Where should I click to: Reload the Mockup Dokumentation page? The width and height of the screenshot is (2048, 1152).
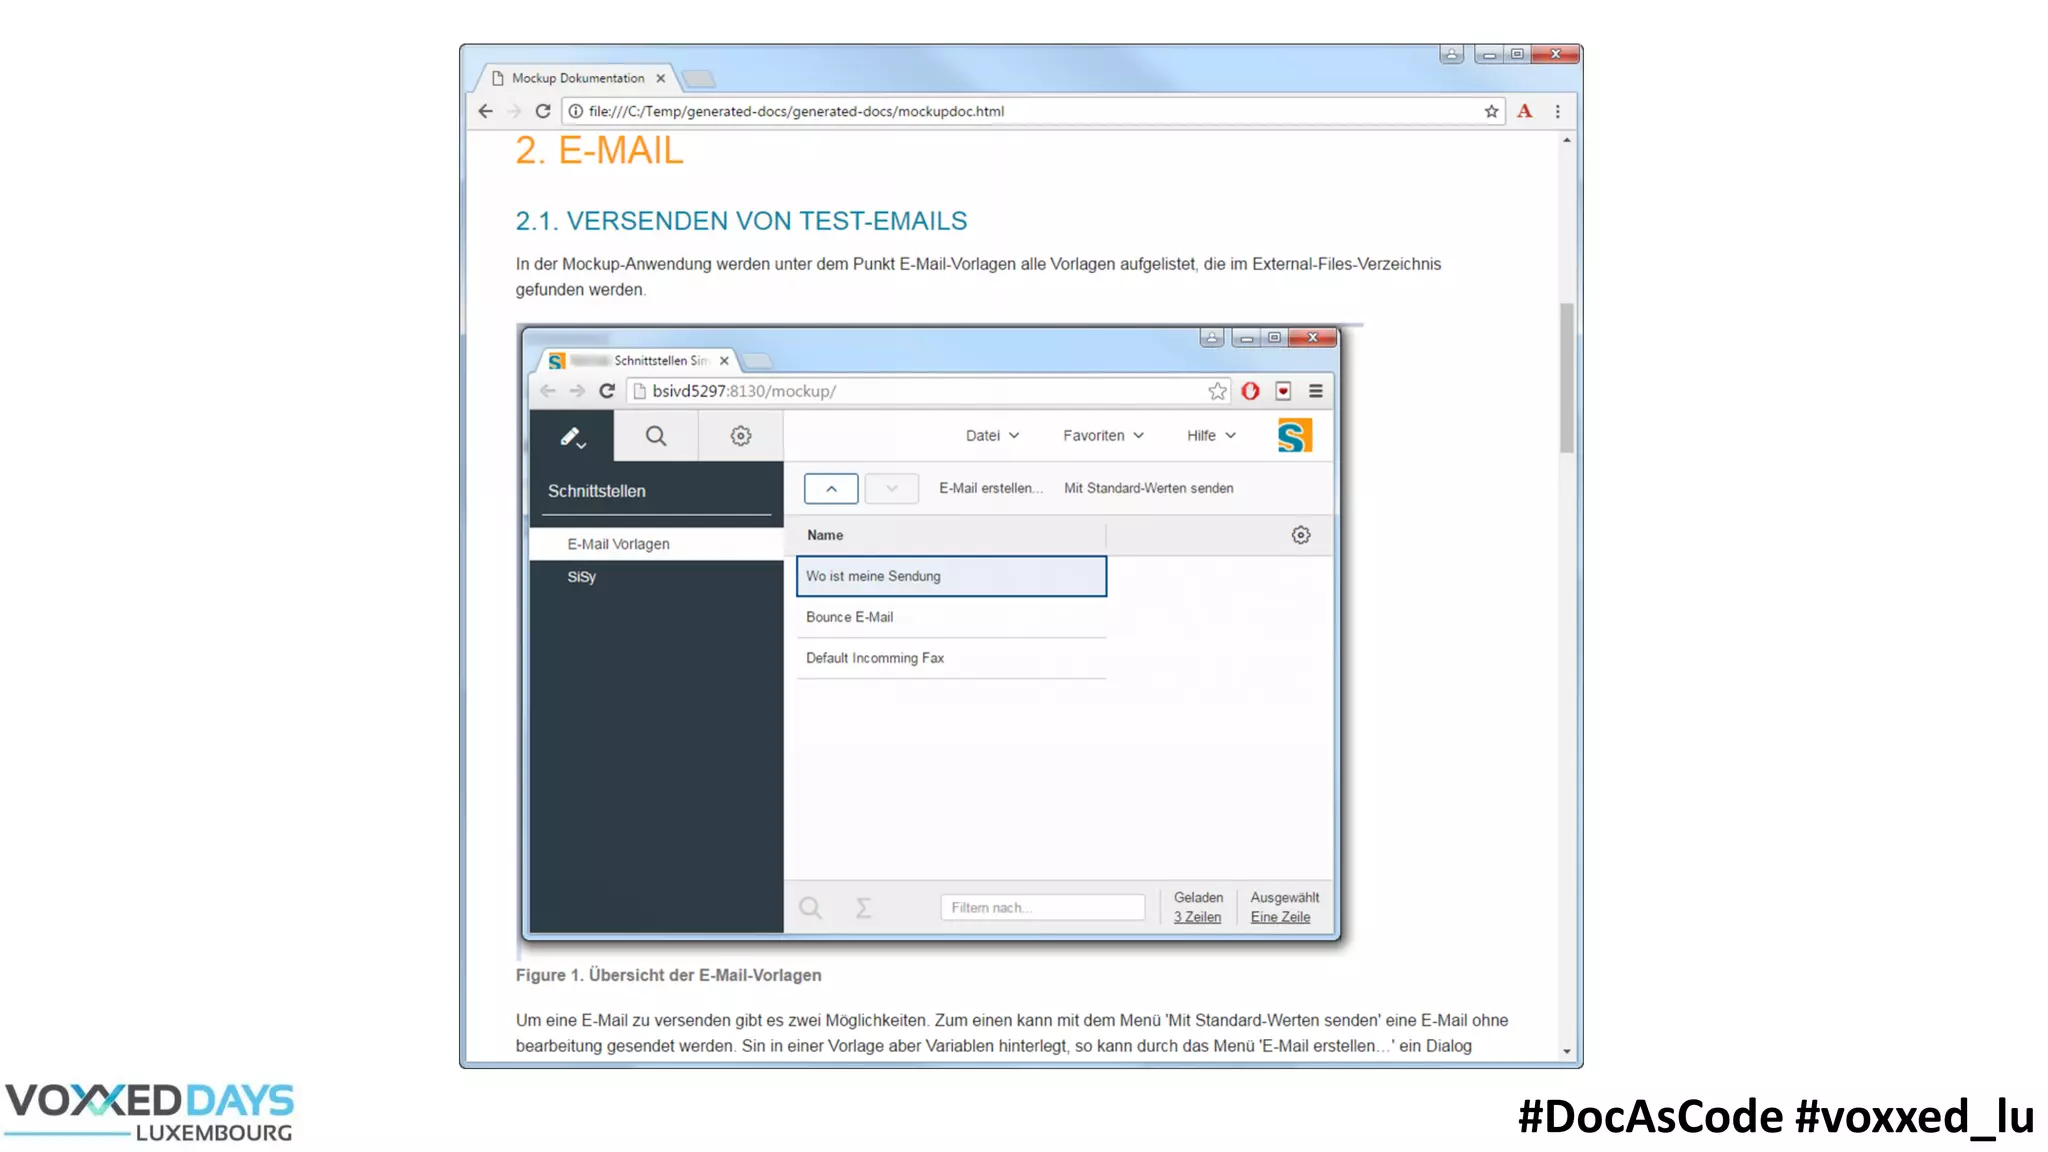(x=542, y=111)
